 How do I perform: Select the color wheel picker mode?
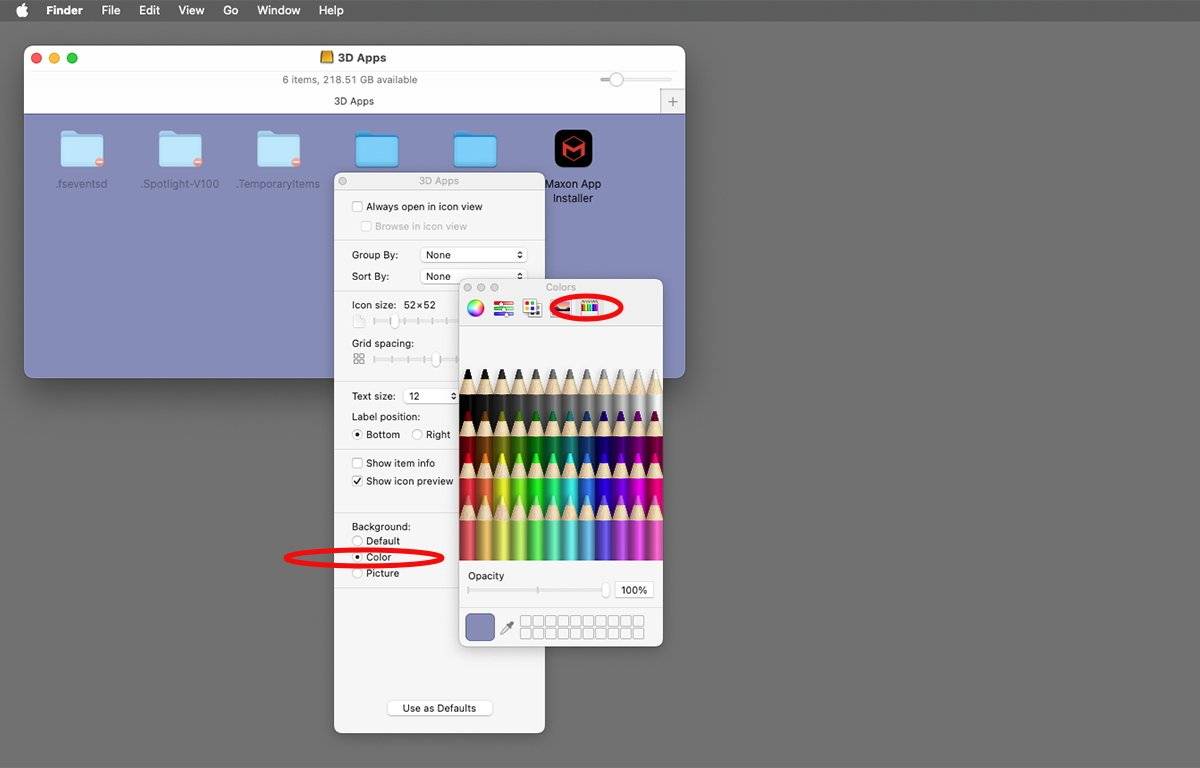coord(476,308)
